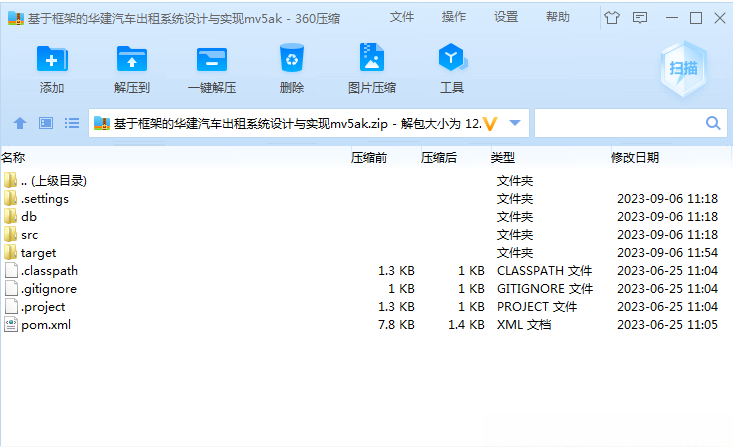Click the 360压缩 app logo in title bar
Image resolution: width=733 pixels, height=447 pixels.
(x=15, y=18)
